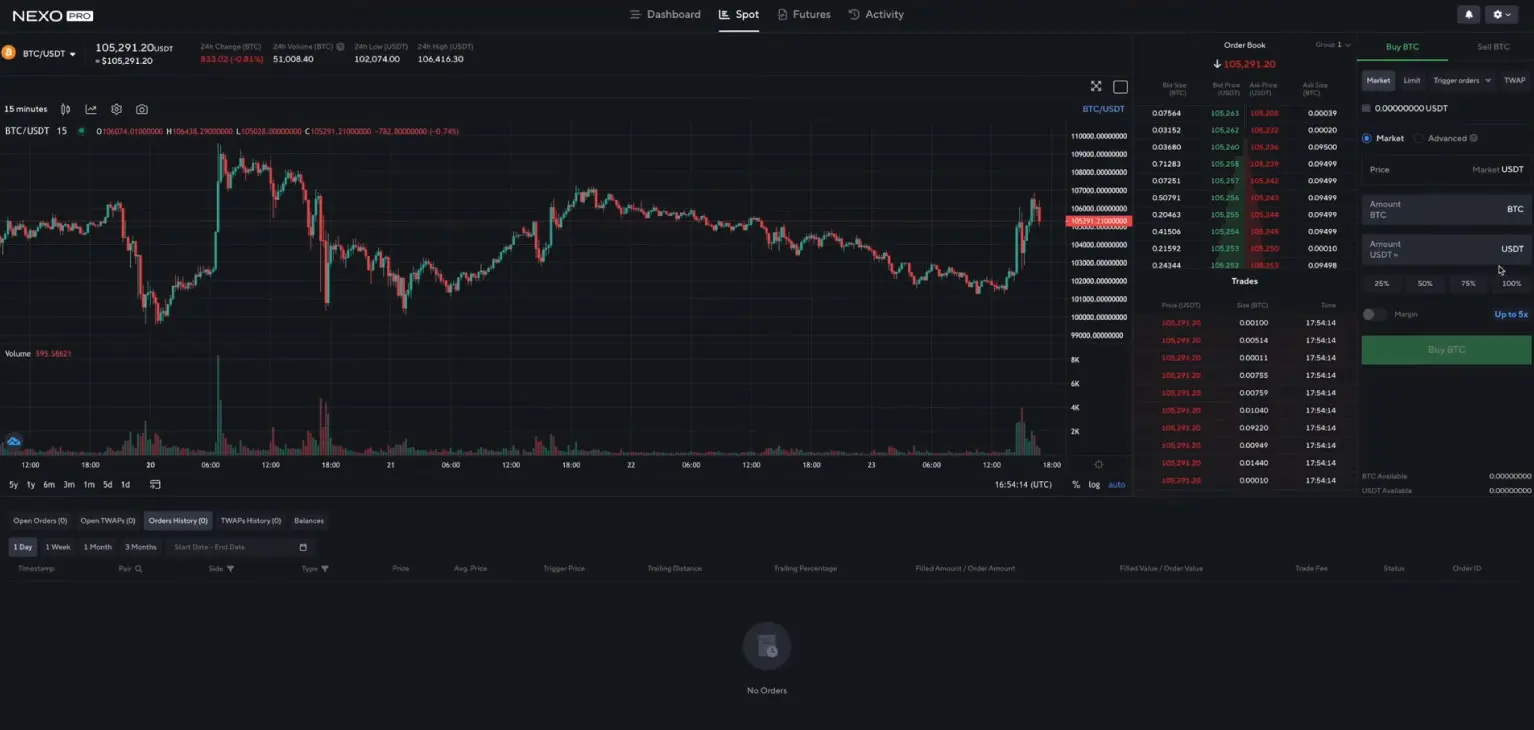The height and width of the screenshot is (730, 1534).
Task: Click the info icon next to 24h Volume
Action: pos(340,47)
